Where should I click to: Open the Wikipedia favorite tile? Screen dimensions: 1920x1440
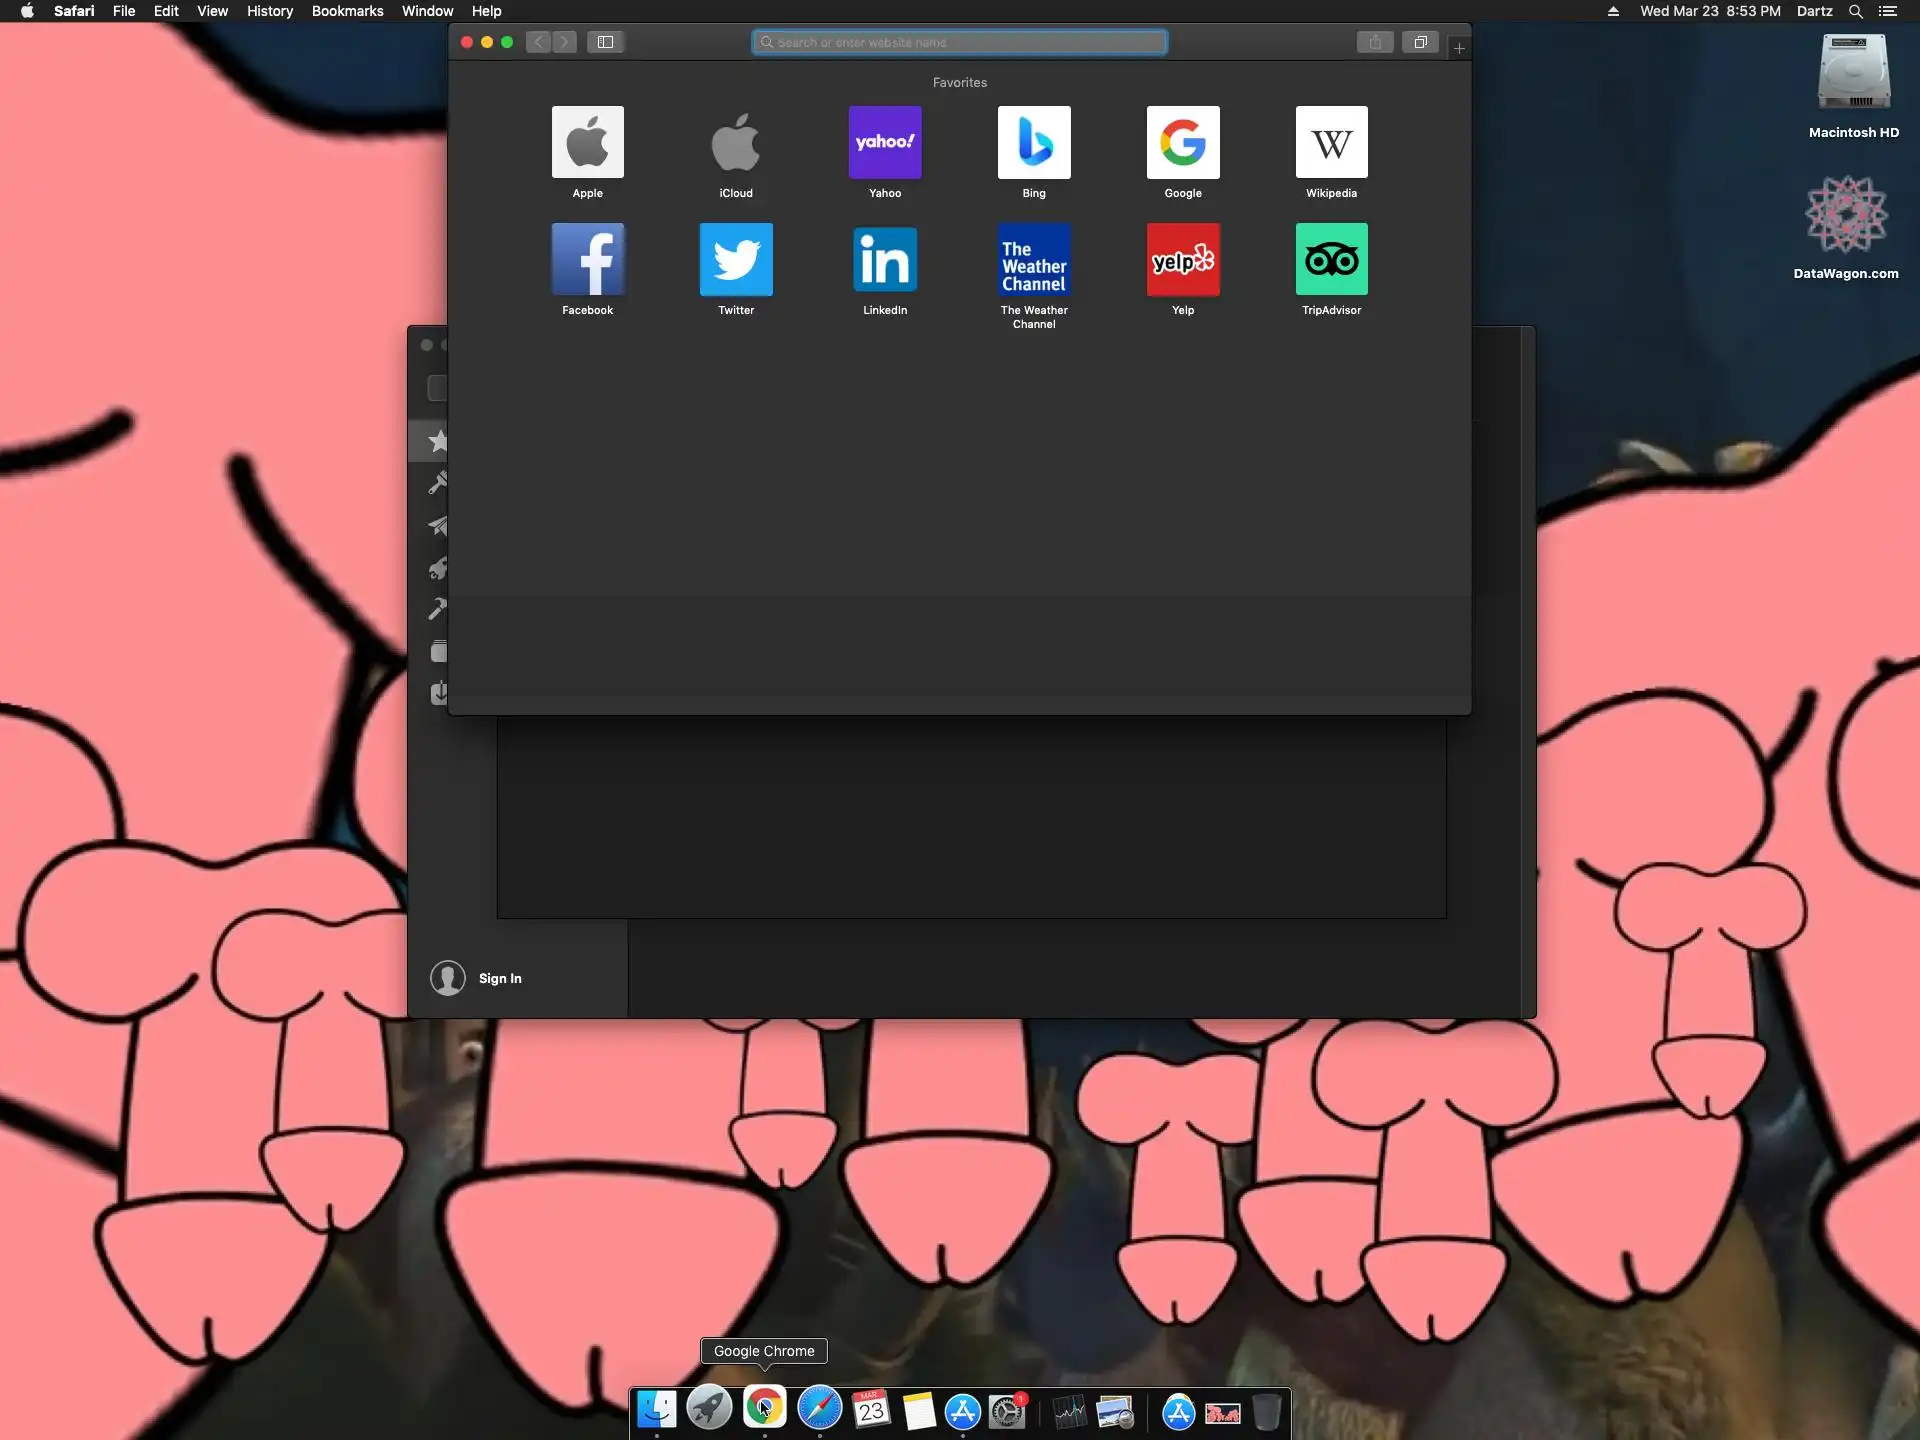1331,142
